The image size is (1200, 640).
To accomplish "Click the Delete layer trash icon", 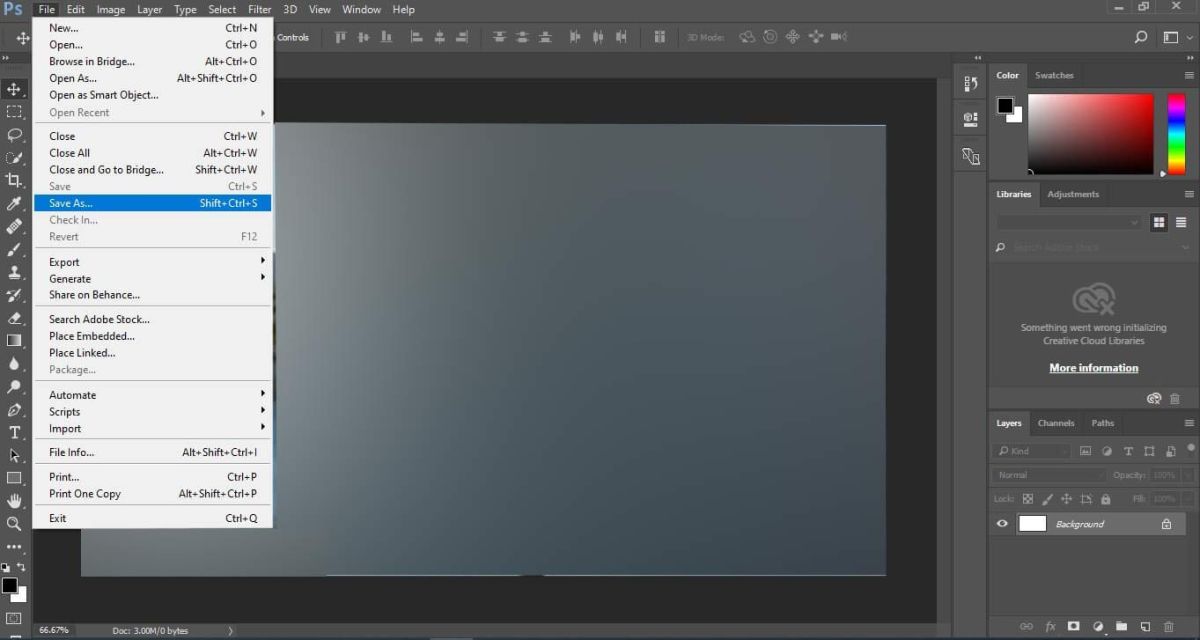I will tap(1168, 626).
